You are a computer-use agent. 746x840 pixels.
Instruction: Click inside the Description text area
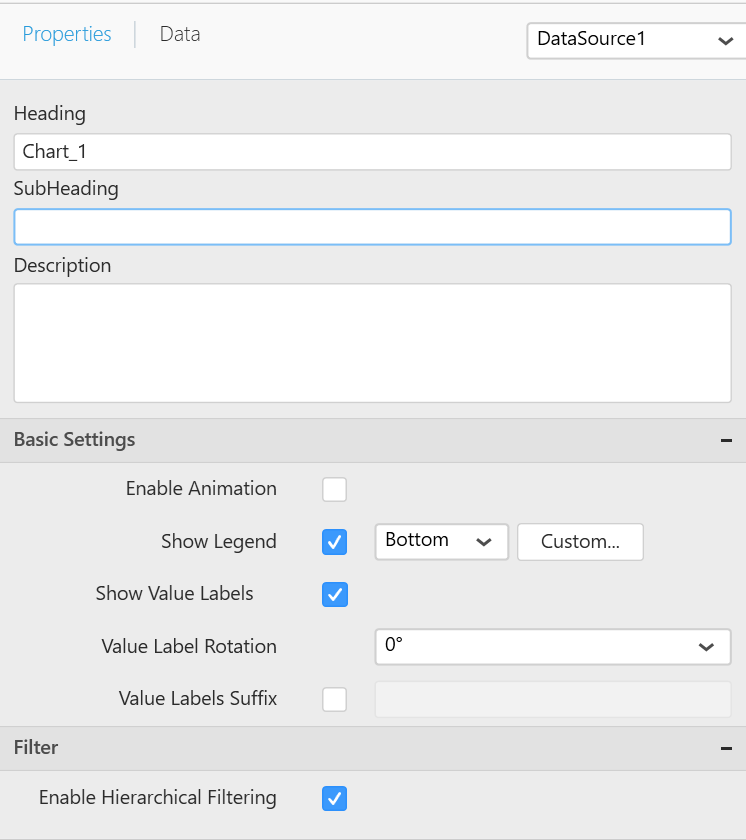click(x=372, y=343)
